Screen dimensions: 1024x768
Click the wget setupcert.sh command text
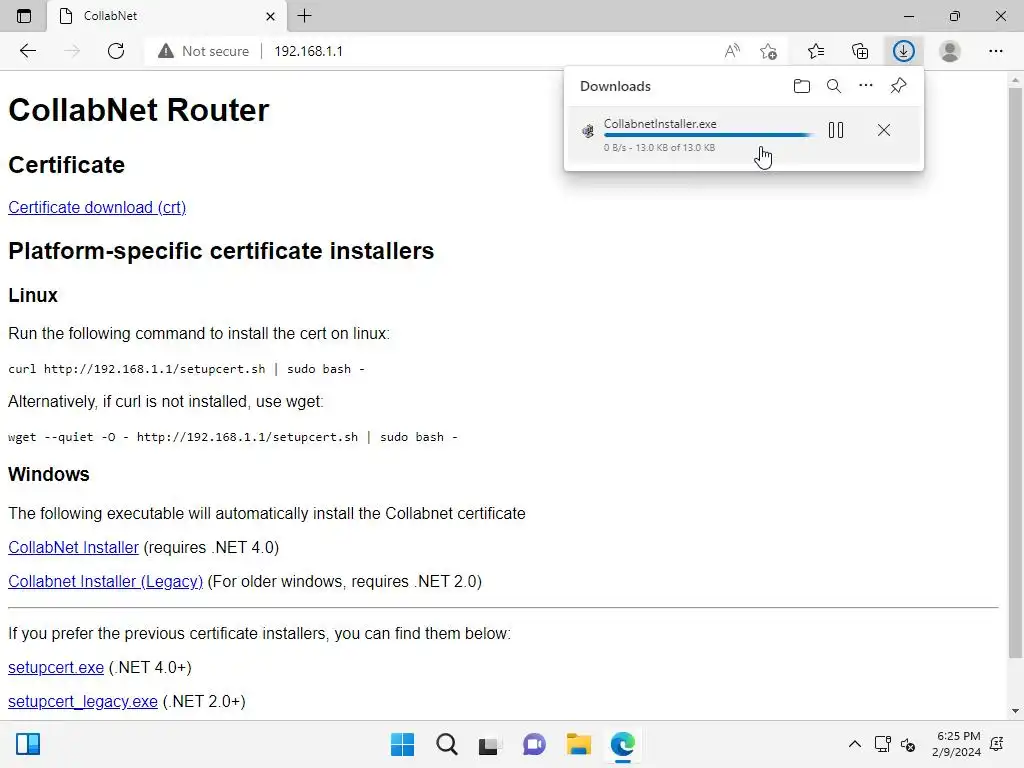[232, 437]
